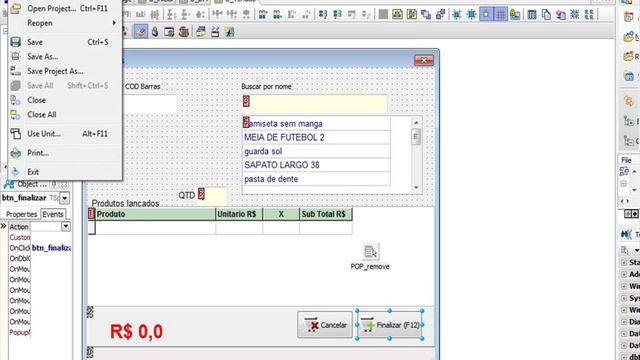Click the Exit menu icon

16,172
